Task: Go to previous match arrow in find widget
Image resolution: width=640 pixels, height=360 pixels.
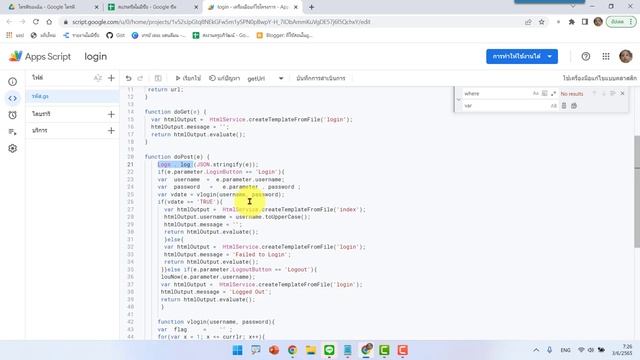Action: tap(594, 93)
